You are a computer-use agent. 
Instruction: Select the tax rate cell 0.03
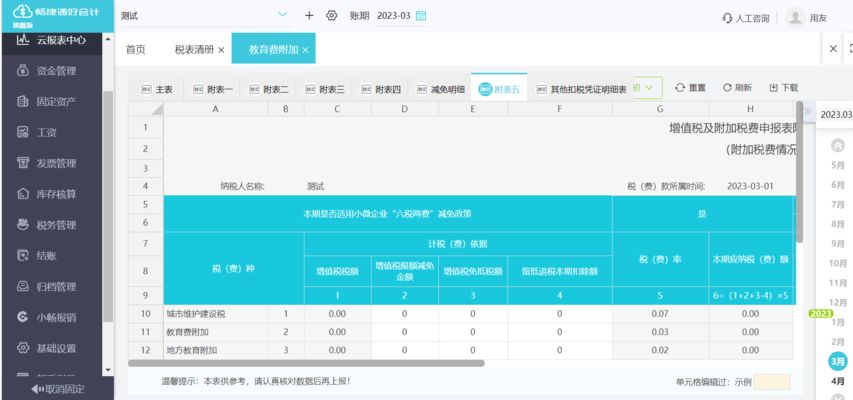pyautogui.click(x=660, y=332)
